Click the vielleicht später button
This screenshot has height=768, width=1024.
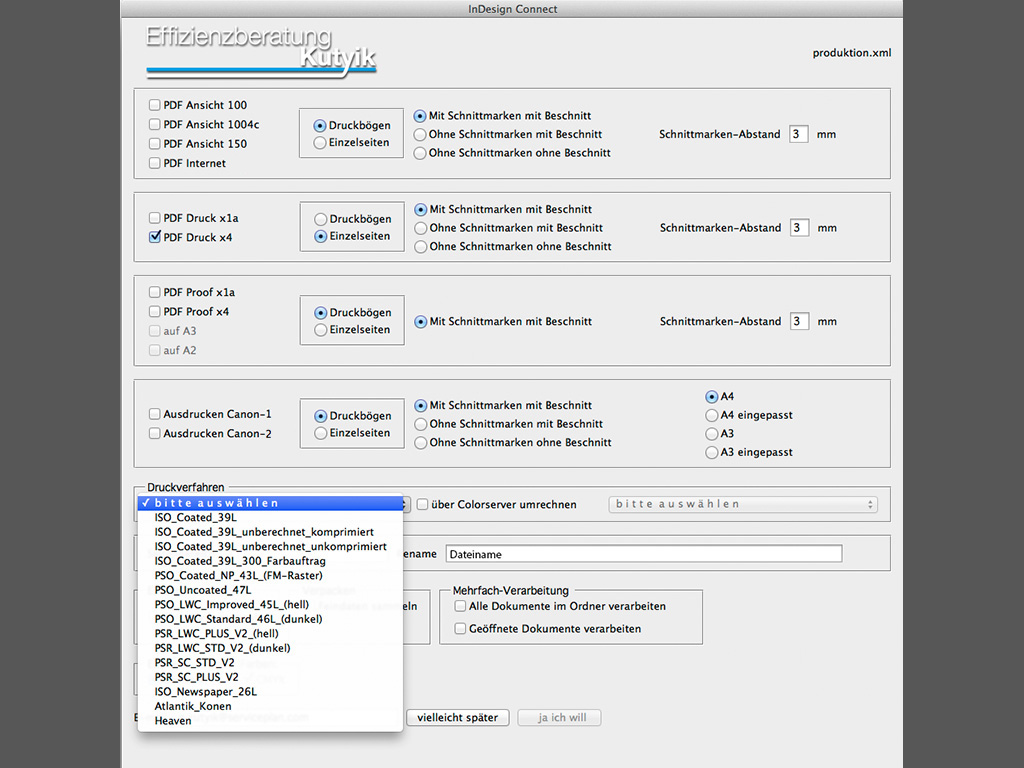pos(458,718)
